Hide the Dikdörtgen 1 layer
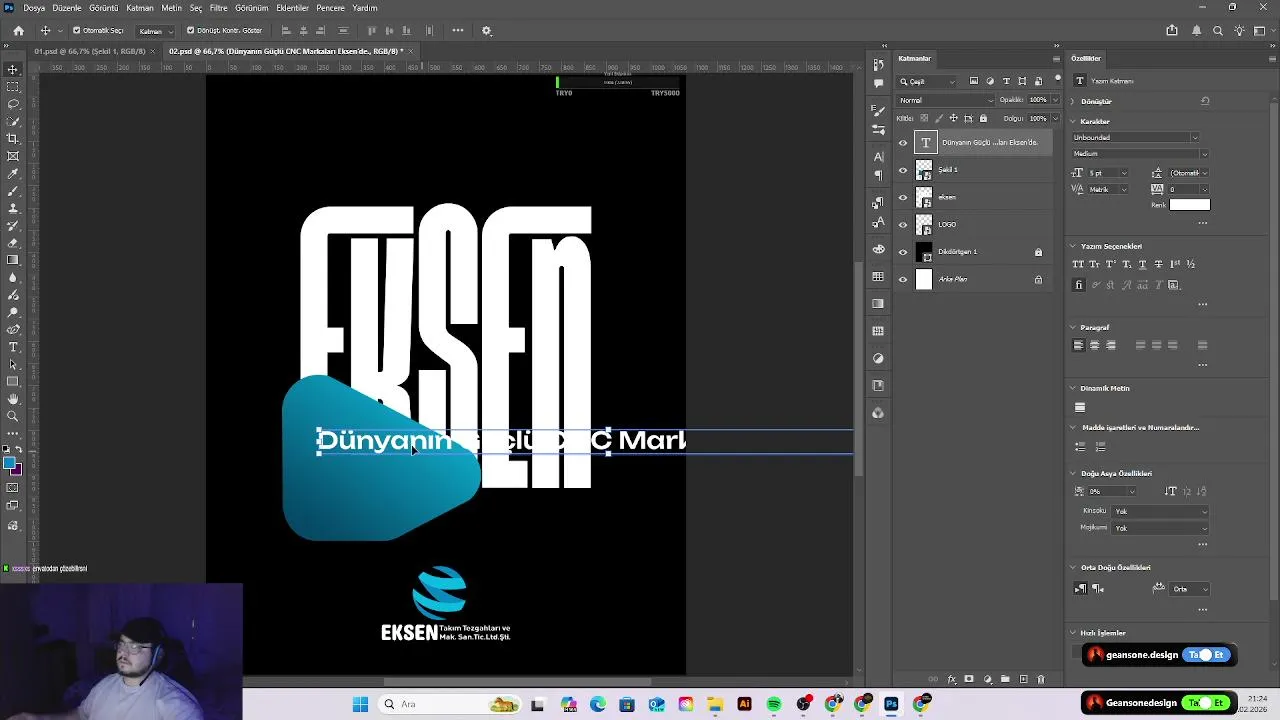Image resolution: width=1280 pixels, height=720 pixels. pyautogui.click(x=903, y=252)
